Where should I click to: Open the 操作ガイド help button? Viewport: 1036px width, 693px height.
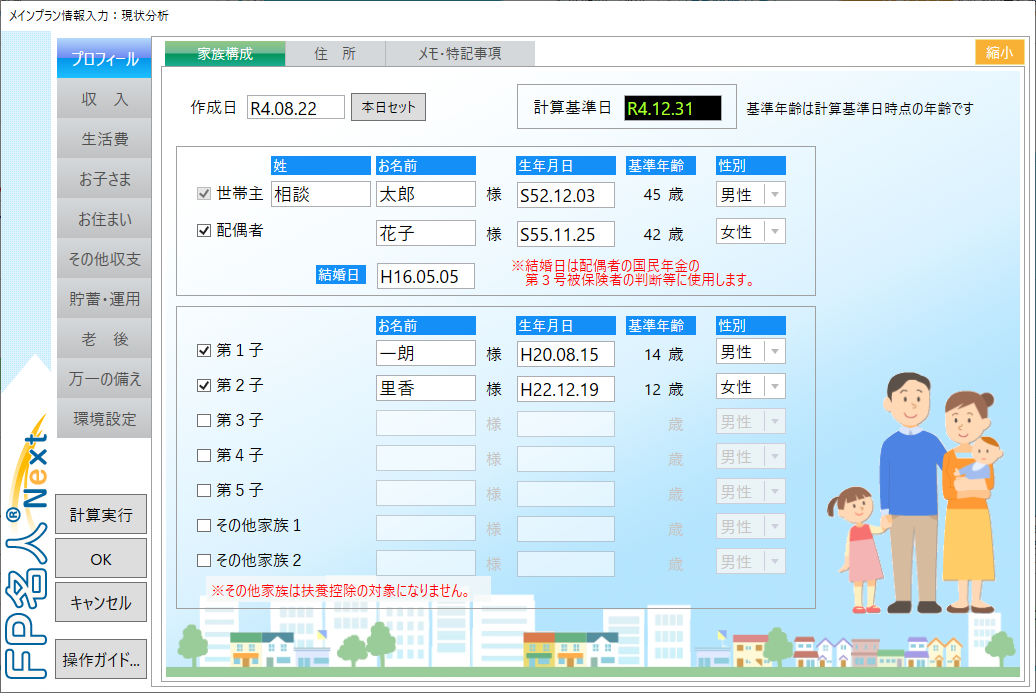pyautogui.click(x=101, y=659)
